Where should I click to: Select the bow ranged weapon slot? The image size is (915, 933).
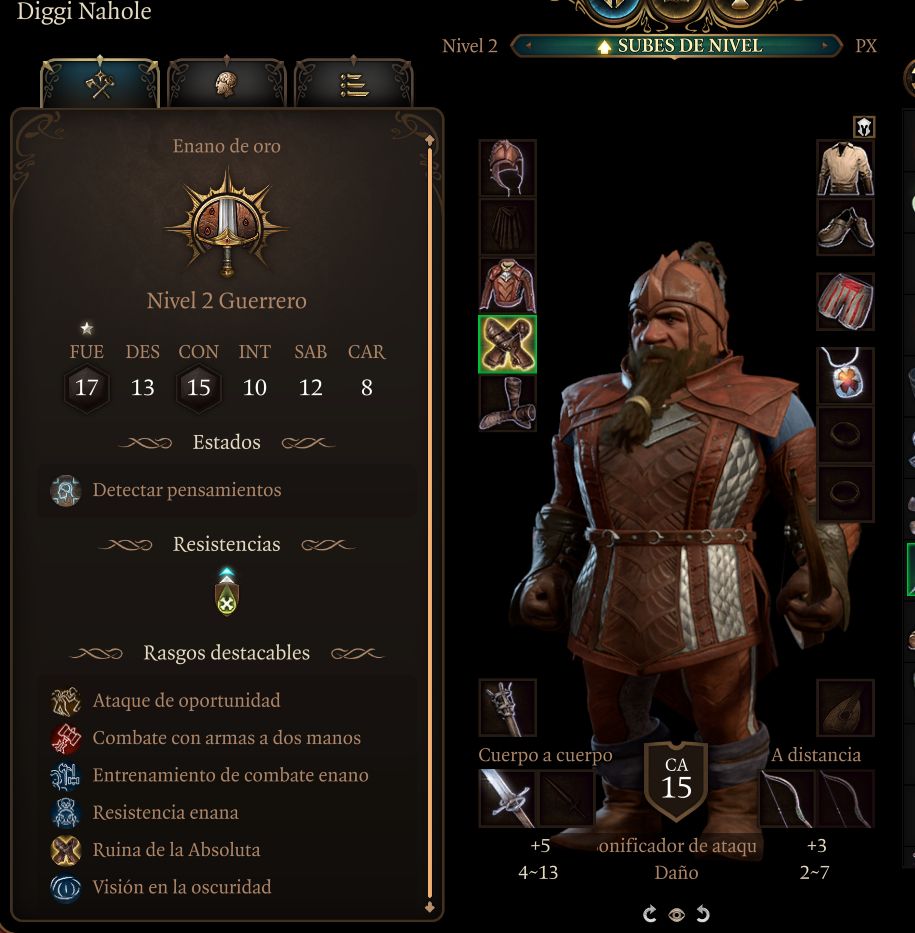click(x=787, y=799)
